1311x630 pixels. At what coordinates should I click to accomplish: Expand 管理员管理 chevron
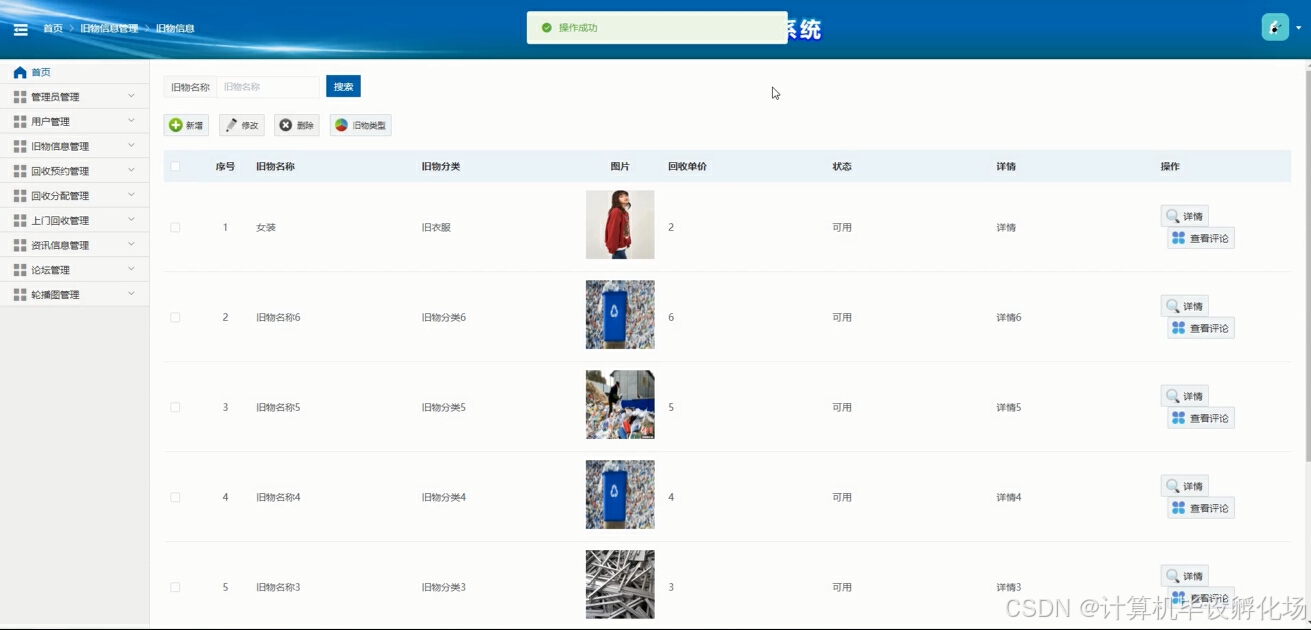coord(131,96)
